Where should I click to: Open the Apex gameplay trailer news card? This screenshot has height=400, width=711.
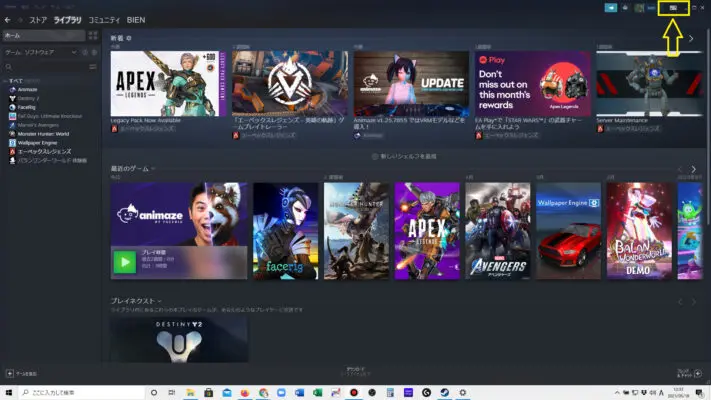(x=290, y=83)
